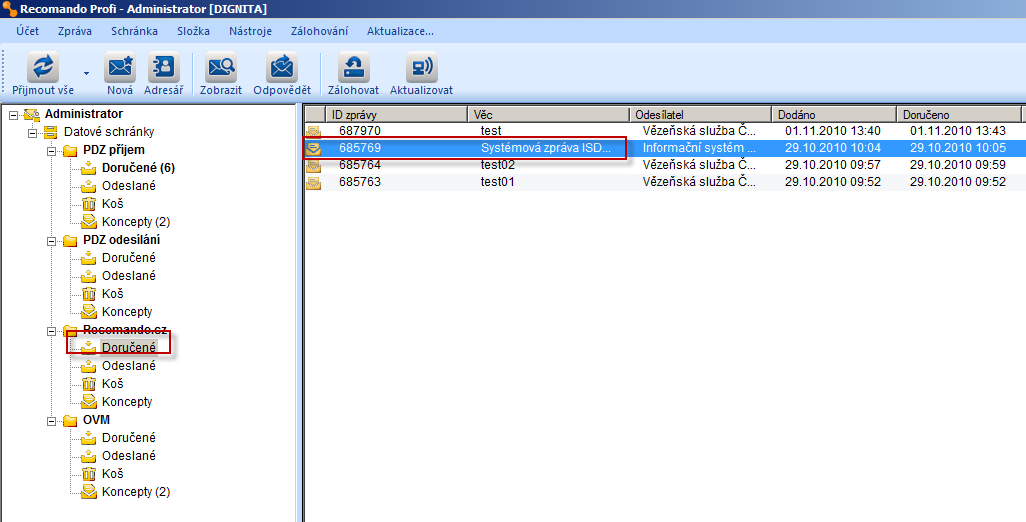Click sender Informační systém ...
The height and width of the screenshot is (522, 1026).
(x=699, y=148)
